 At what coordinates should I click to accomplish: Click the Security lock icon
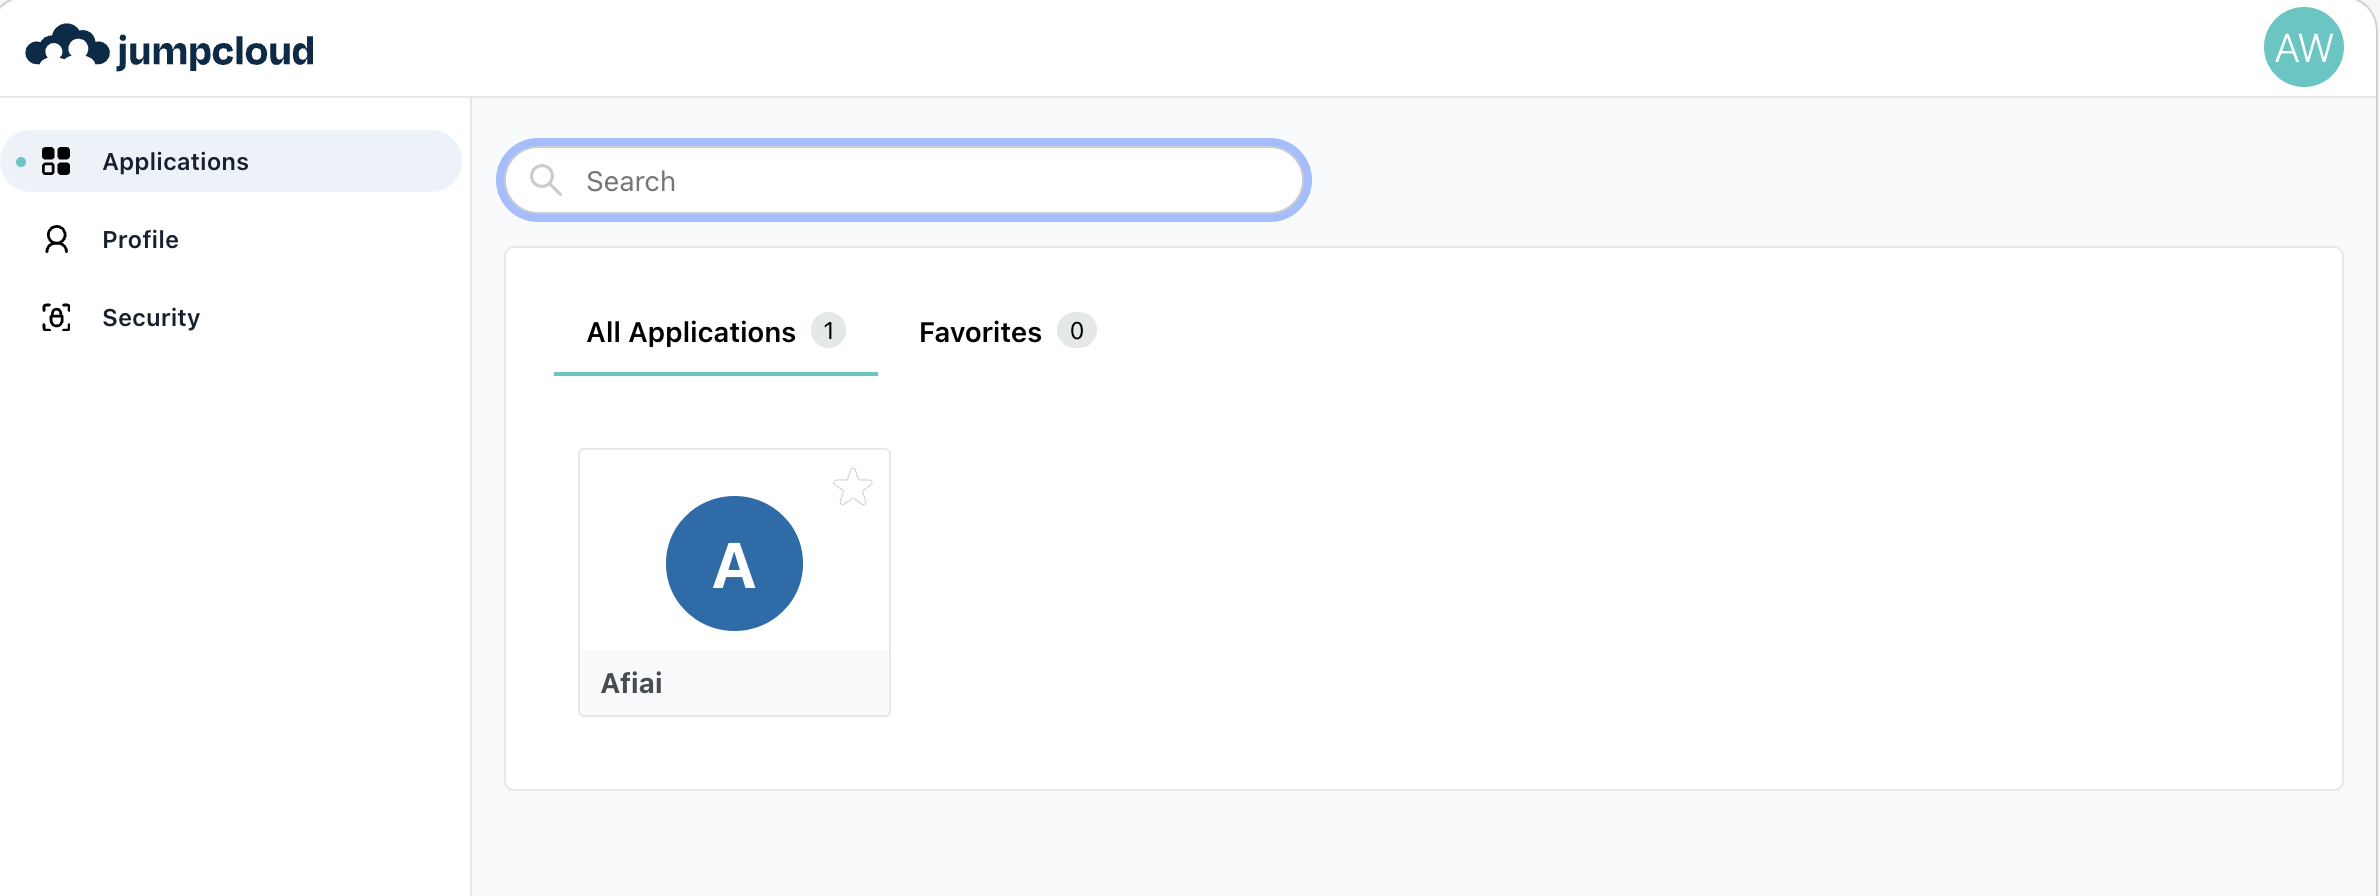(x=56, y=318)
